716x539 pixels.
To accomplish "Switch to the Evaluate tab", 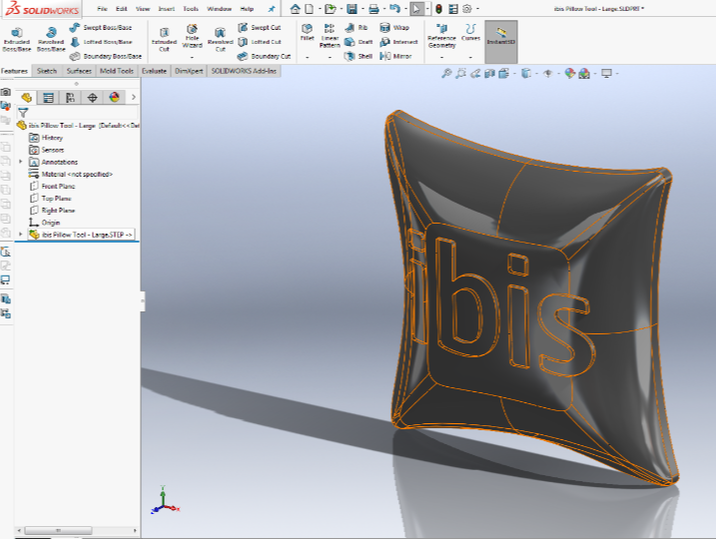I will 154,71.
